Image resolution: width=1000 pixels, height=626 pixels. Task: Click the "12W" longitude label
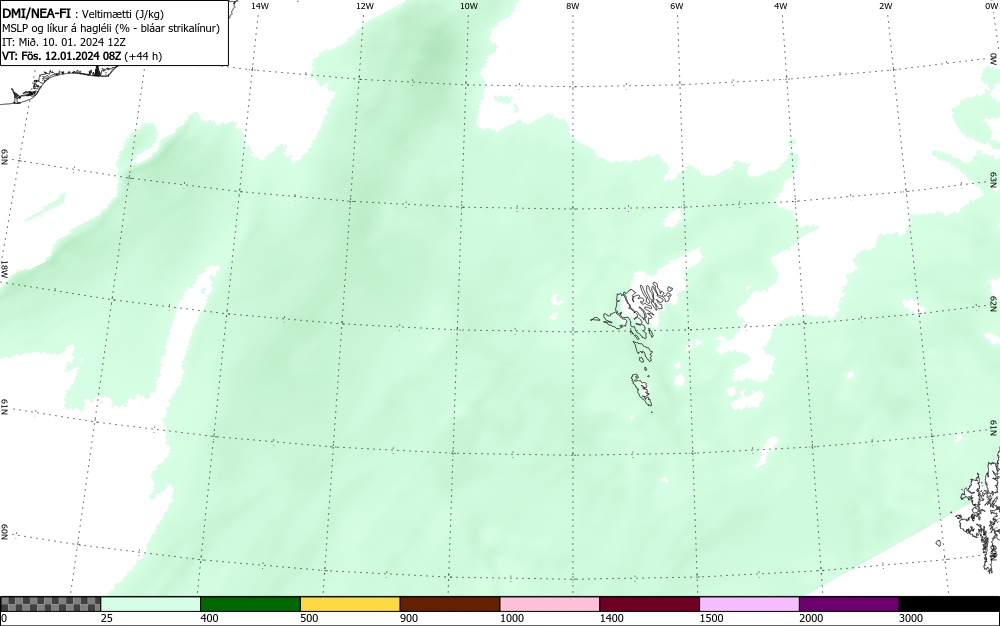364,6
